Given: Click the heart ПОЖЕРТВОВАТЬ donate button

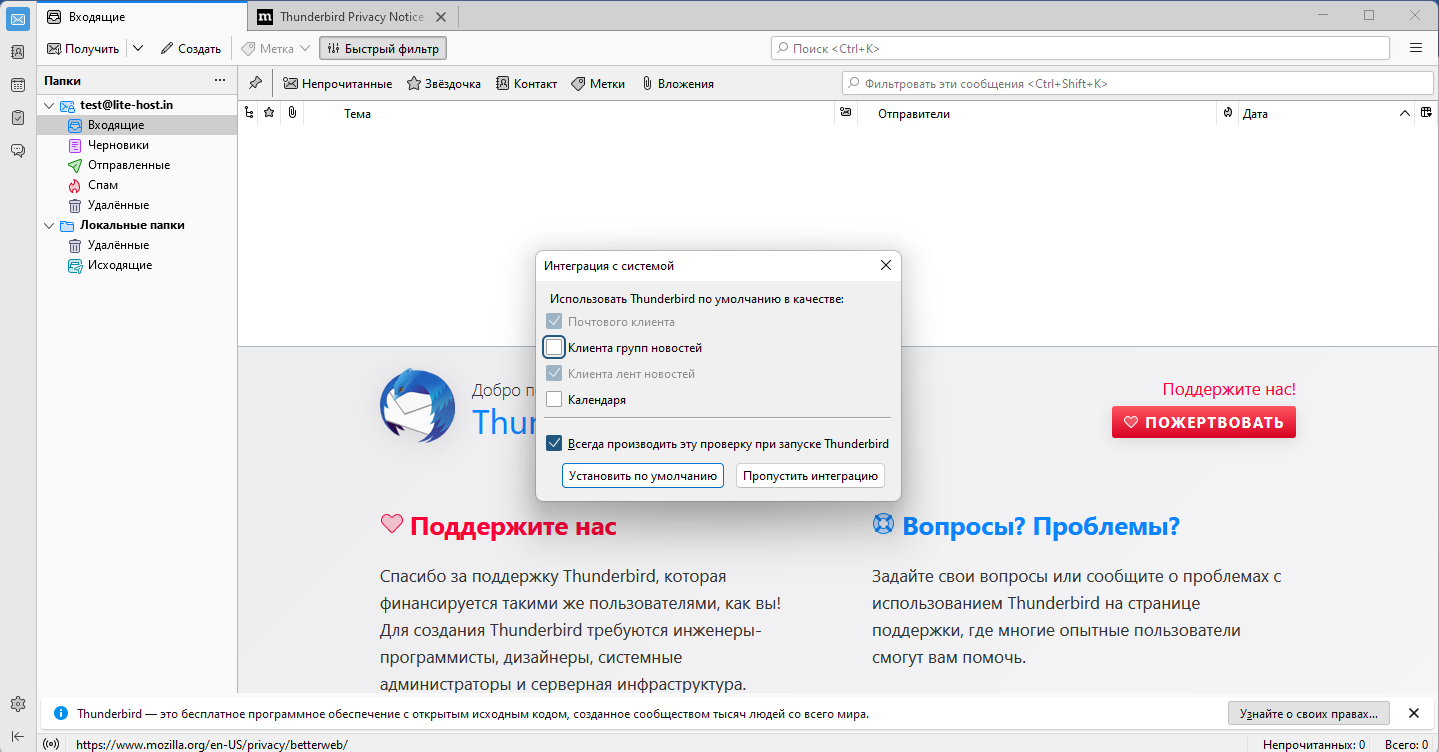Looking at the screenshot, I should [1204, 422].
